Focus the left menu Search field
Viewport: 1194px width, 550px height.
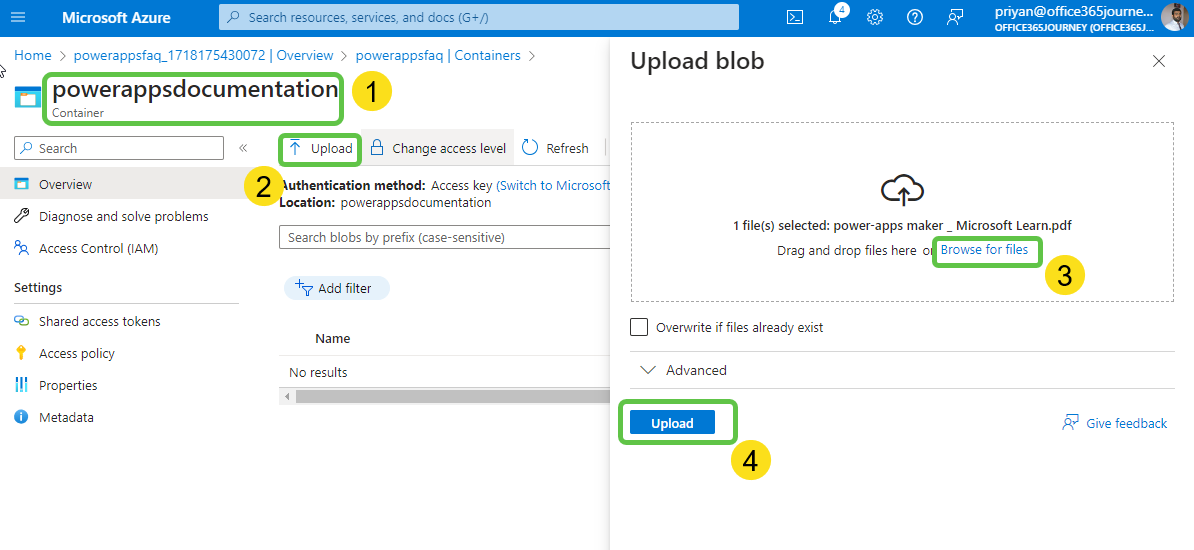[x=119, y=148]
